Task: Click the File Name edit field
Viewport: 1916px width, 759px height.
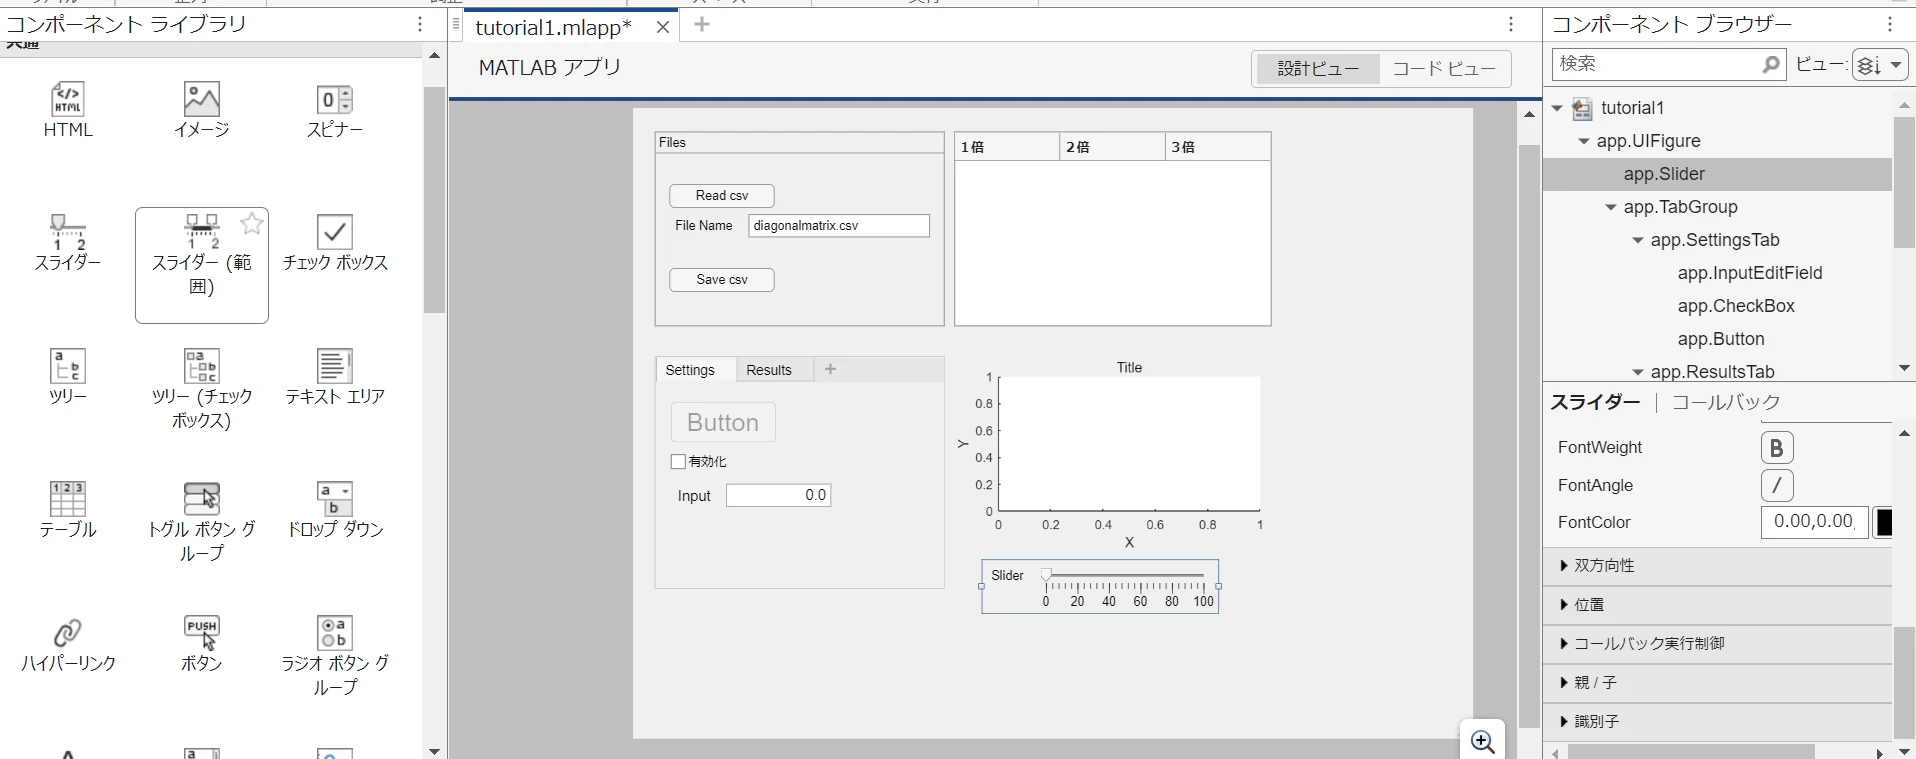Action: point(839,226)
